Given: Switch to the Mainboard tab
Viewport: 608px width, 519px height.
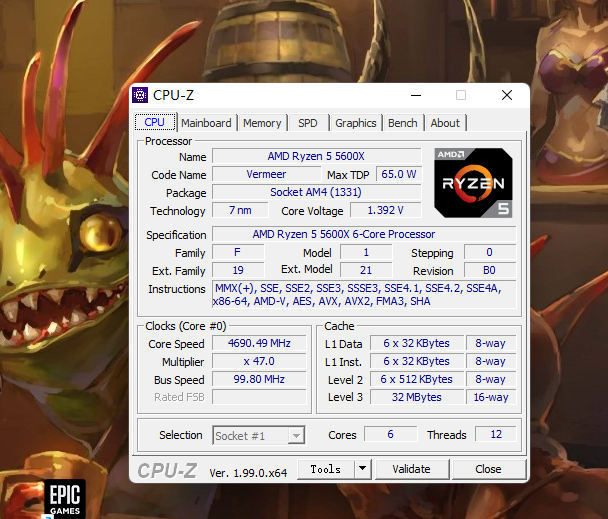Looking at the screenshot, I should [x=206, y=123].
